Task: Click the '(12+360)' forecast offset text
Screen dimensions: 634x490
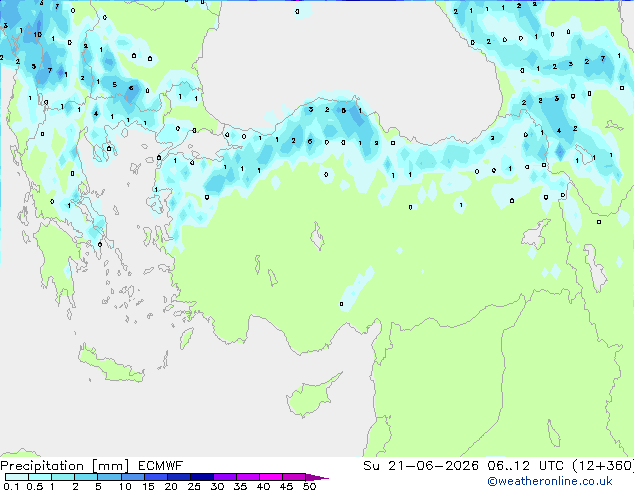Action: [x=603, y=466]
